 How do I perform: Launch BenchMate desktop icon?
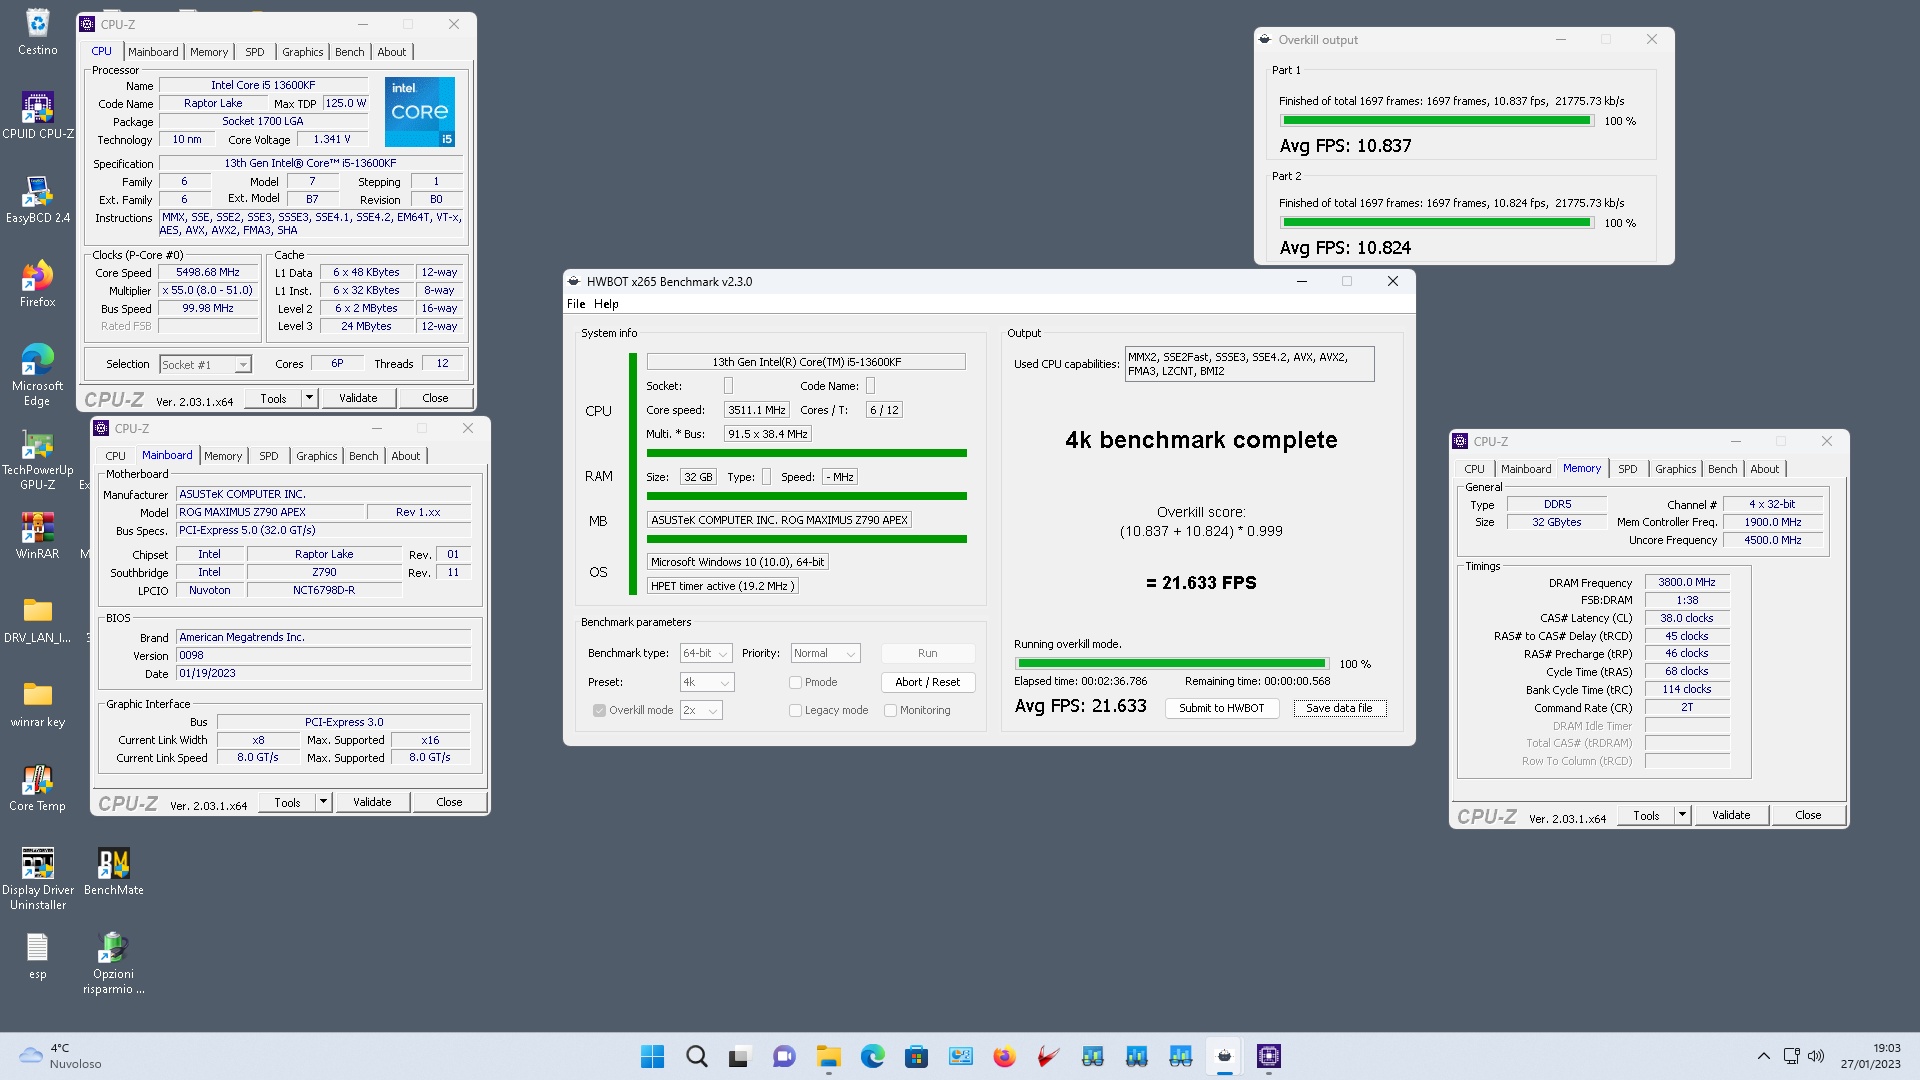coord(113,871)
